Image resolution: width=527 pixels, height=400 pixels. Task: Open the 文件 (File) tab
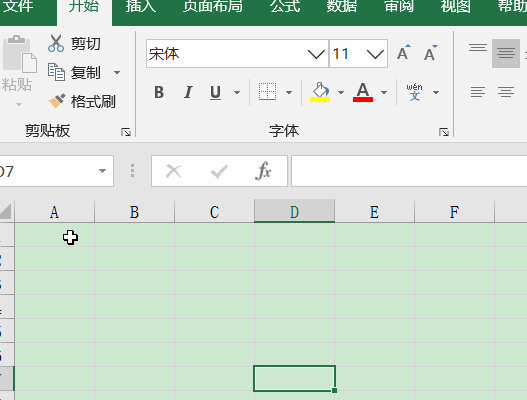point(18,6)
